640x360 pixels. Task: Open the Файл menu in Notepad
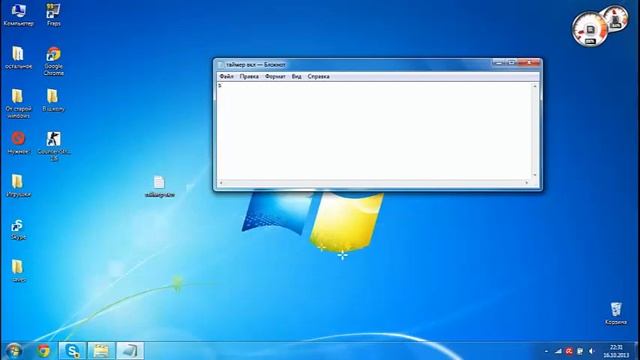(227, 76)
